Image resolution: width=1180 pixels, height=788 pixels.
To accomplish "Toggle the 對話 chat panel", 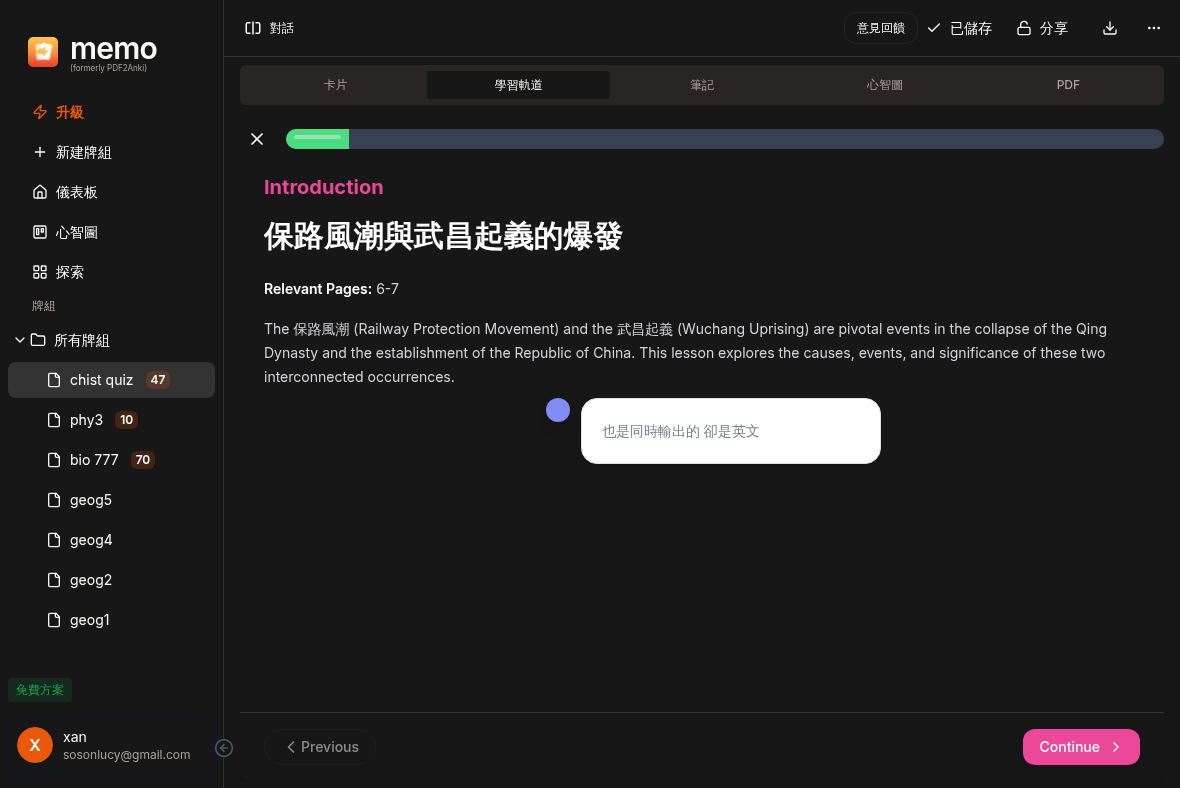I will click(269, 28).
